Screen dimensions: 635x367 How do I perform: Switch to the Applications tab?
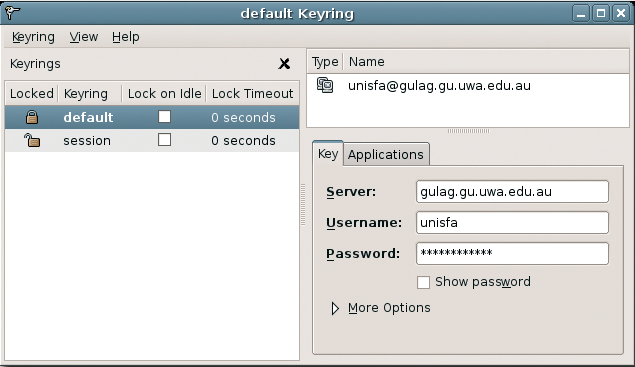coord(386,154)
